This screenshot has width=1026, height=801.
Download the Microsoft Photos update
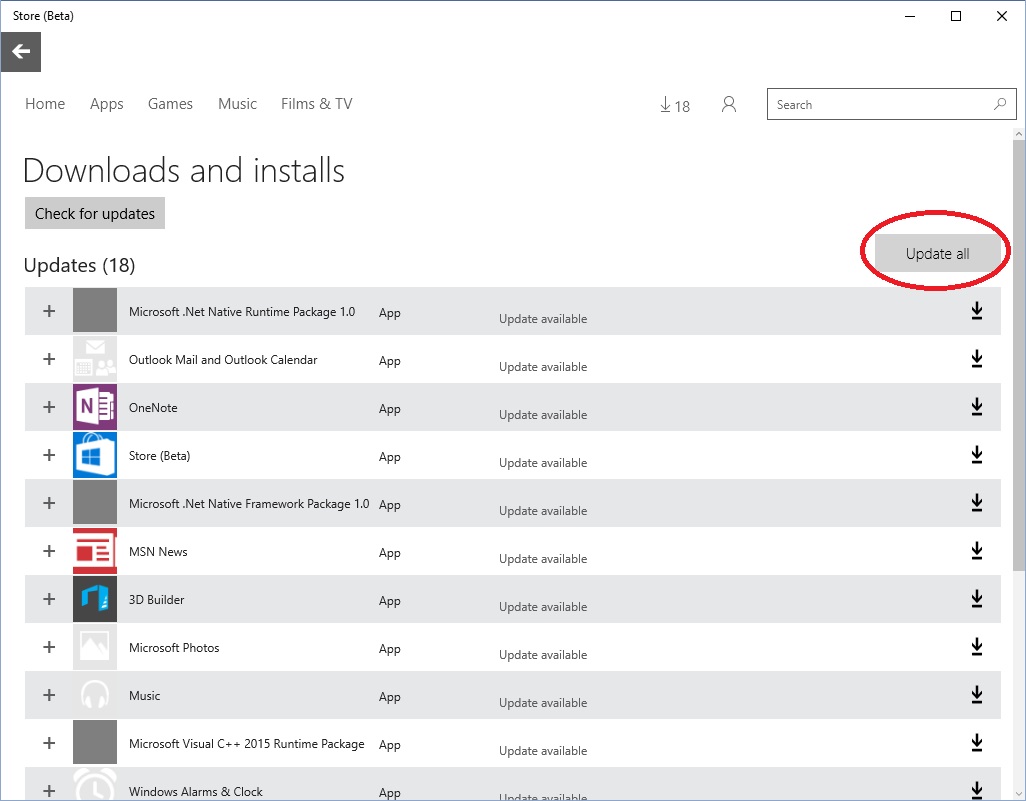coord(977,647)
